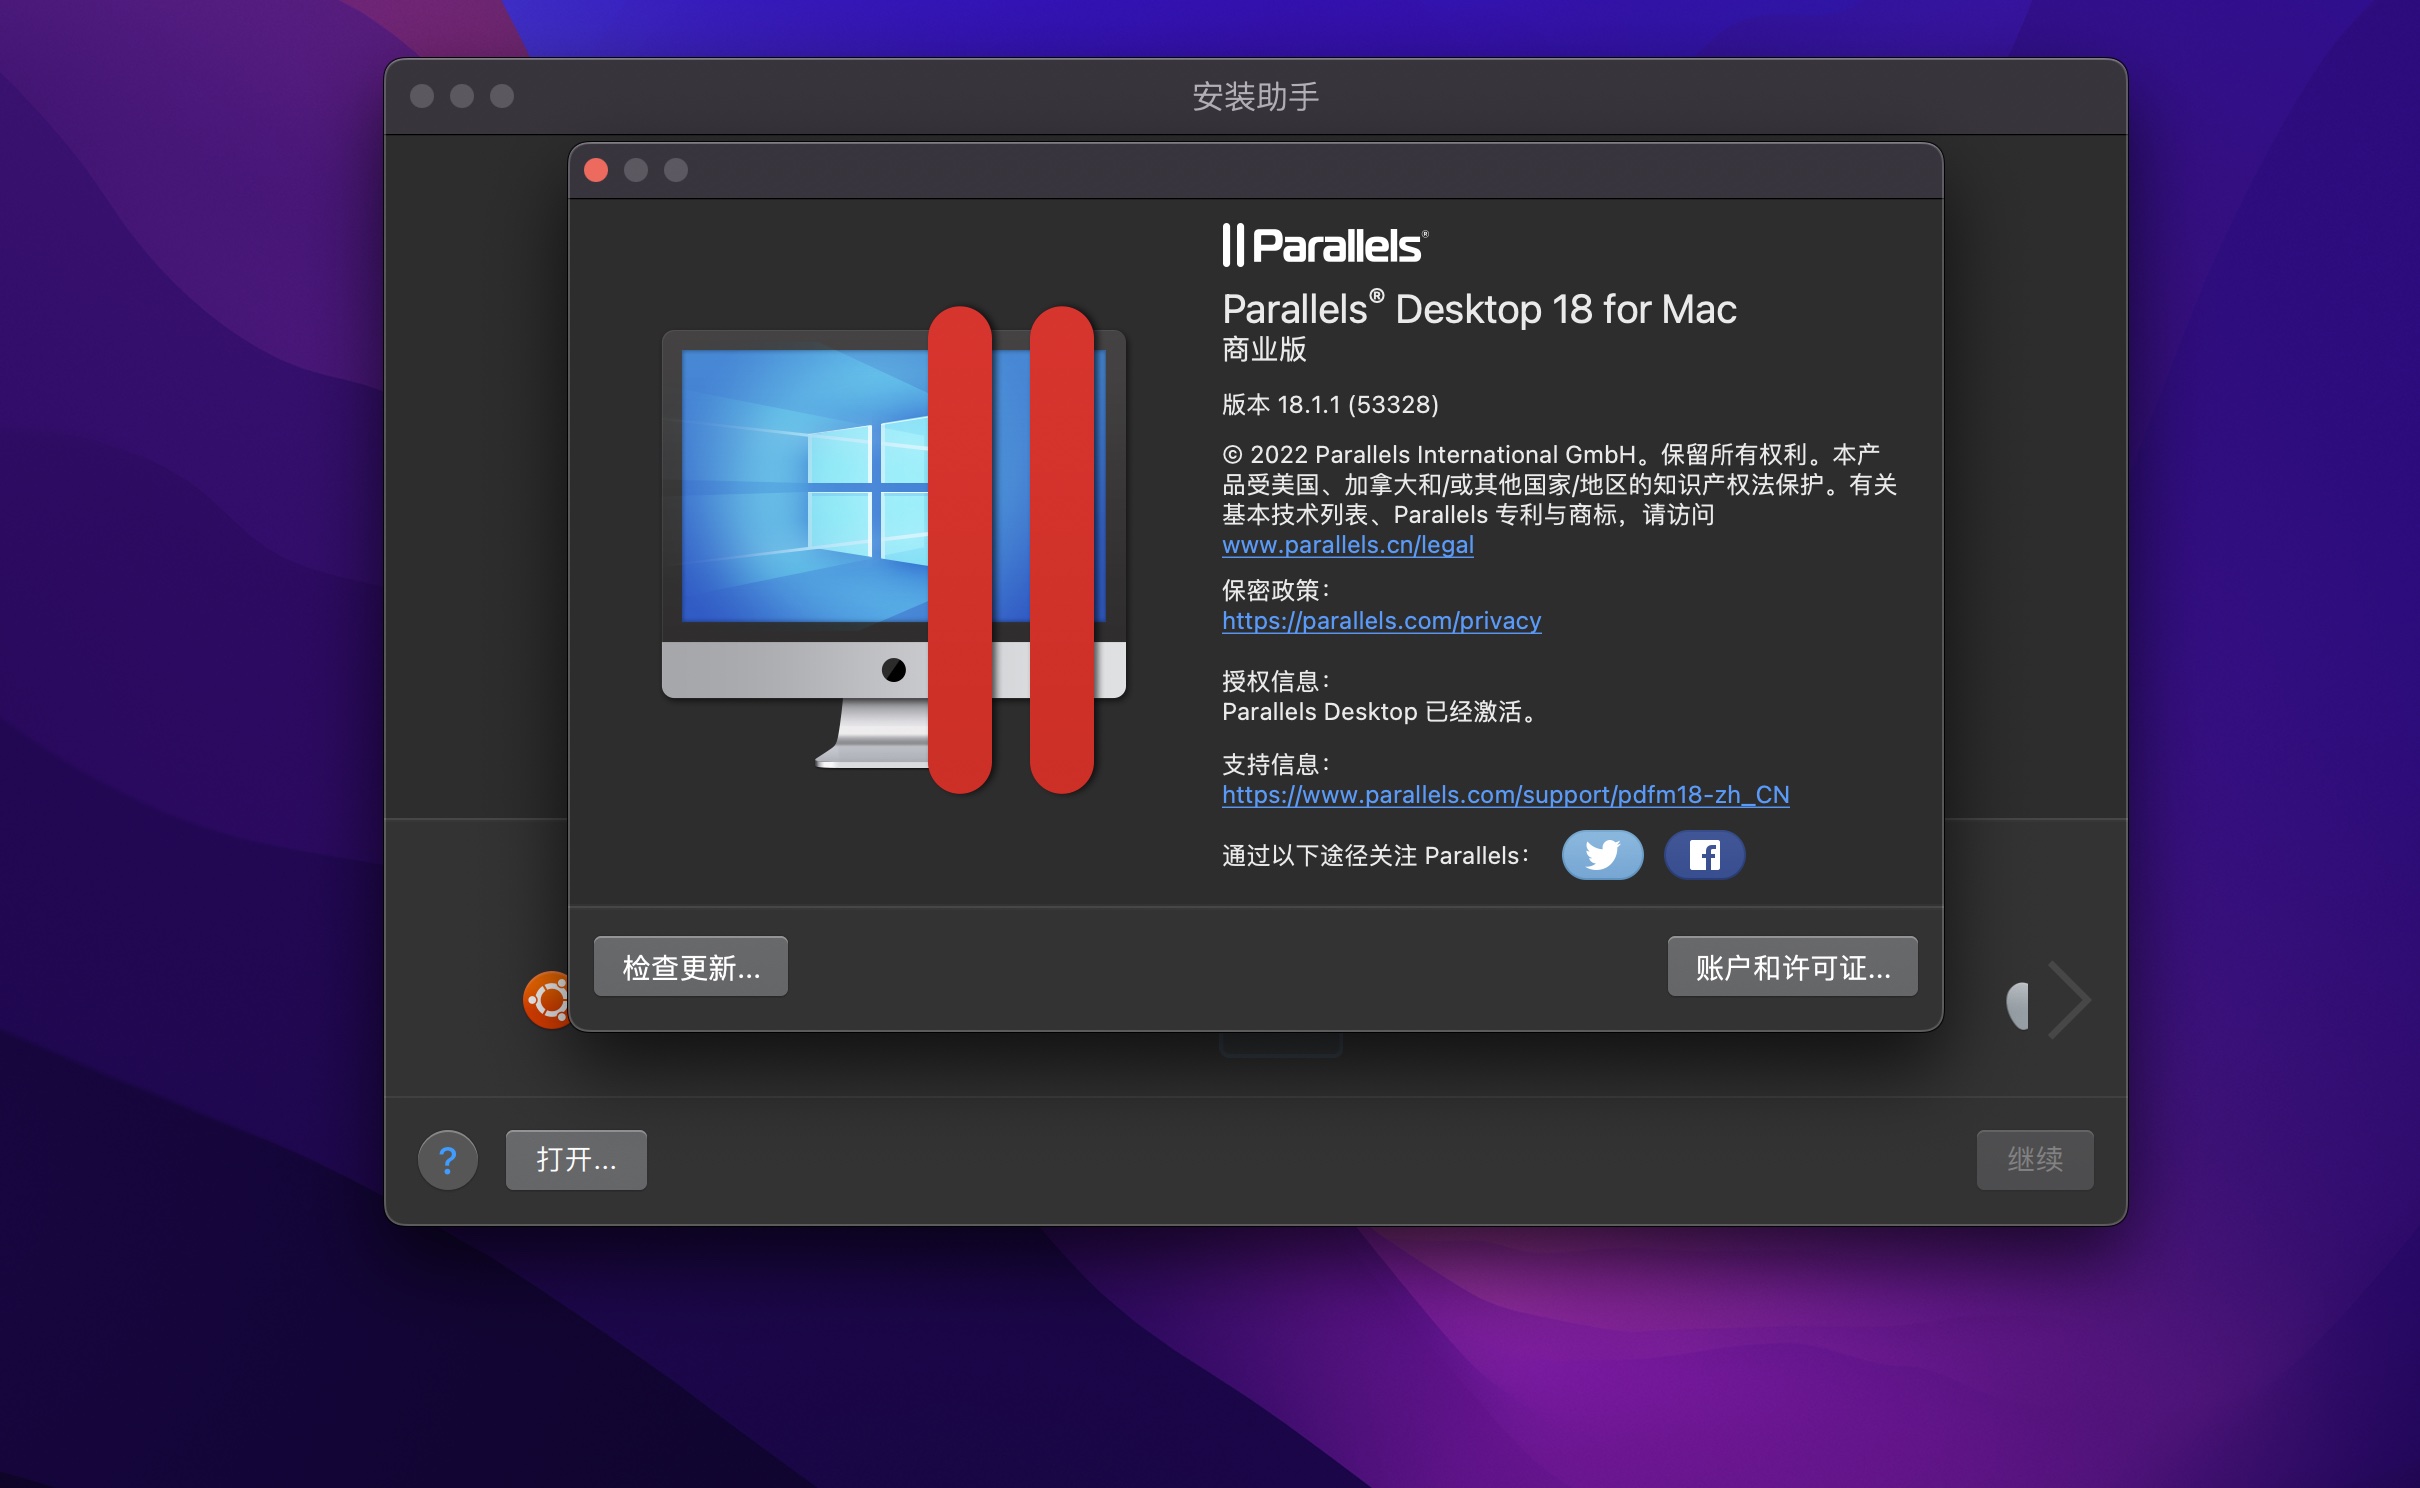This screenshot has height=1488, width=2420.
Task: Click the dimmed 继续 button
Action: 2035,1160
